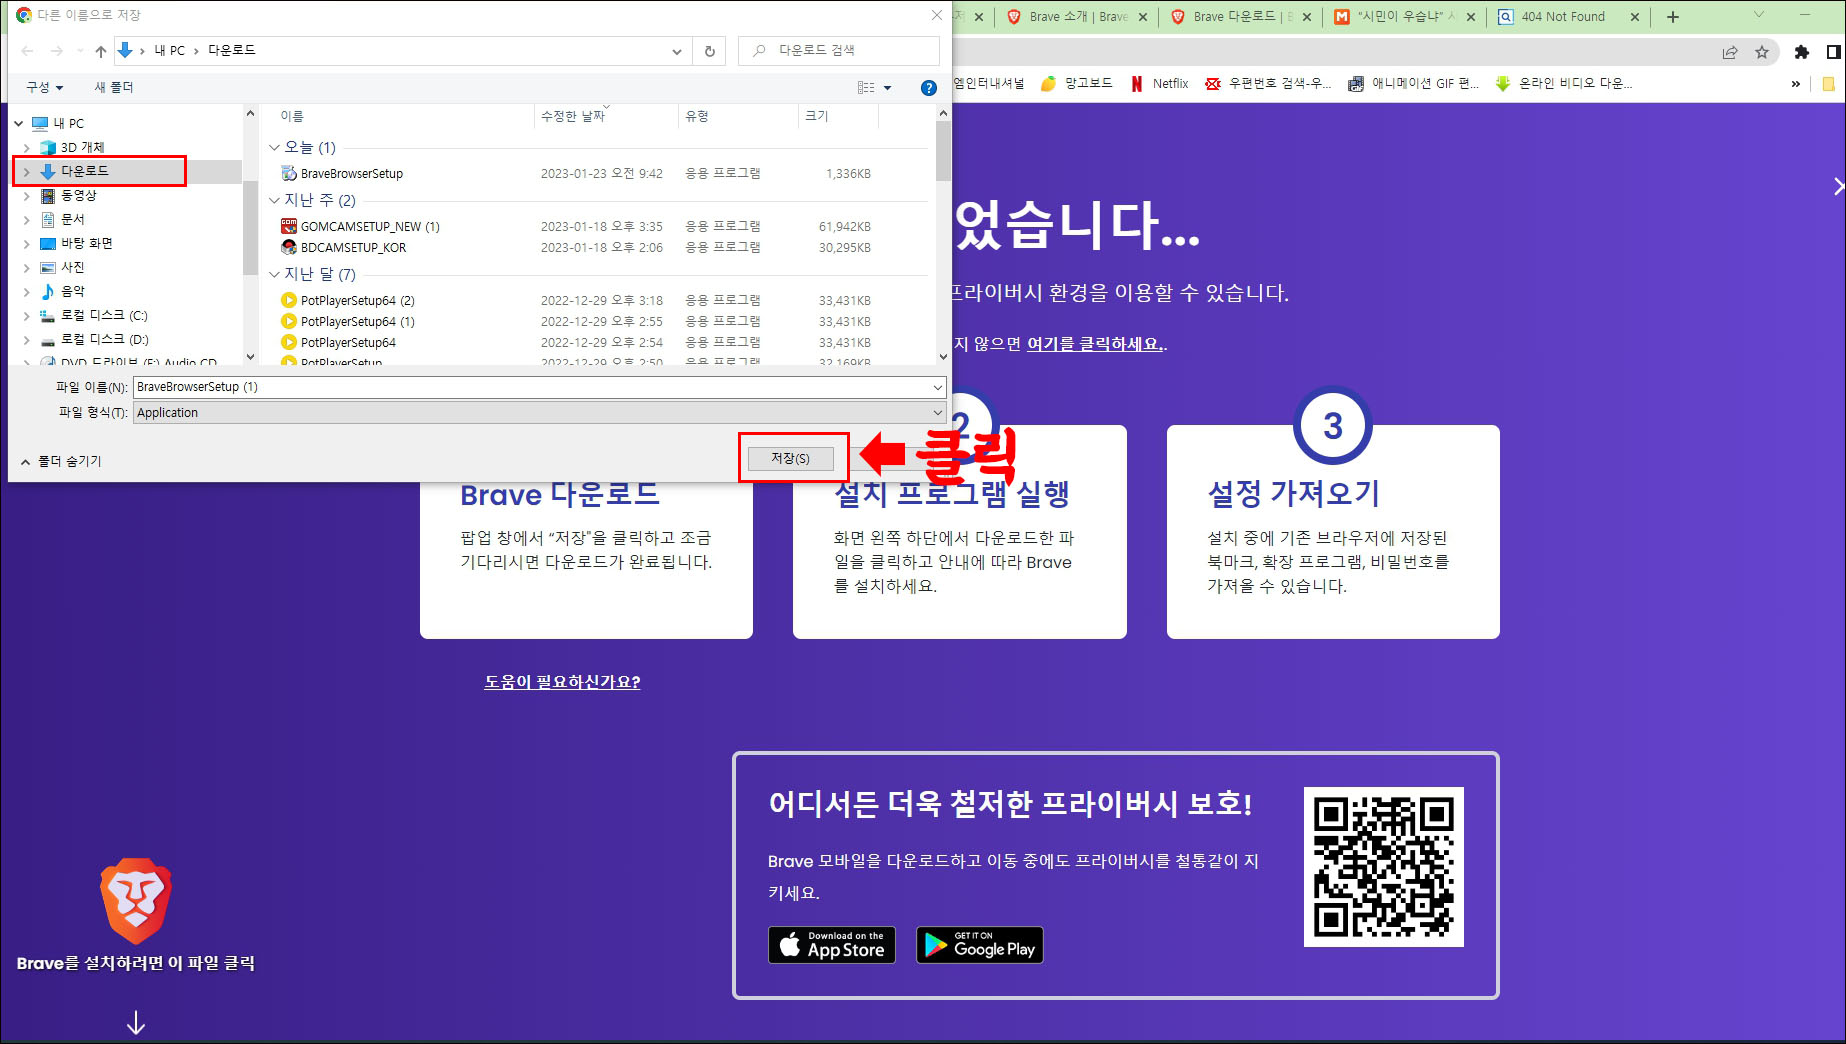
Task: Open the 파일 형식 Application dropdown
Action: [x=539, y=413]
